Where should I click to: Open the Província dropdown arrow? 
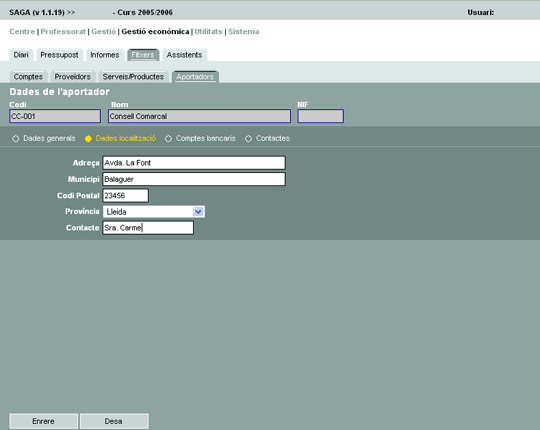pyautogui.click(x=198, y=211)
